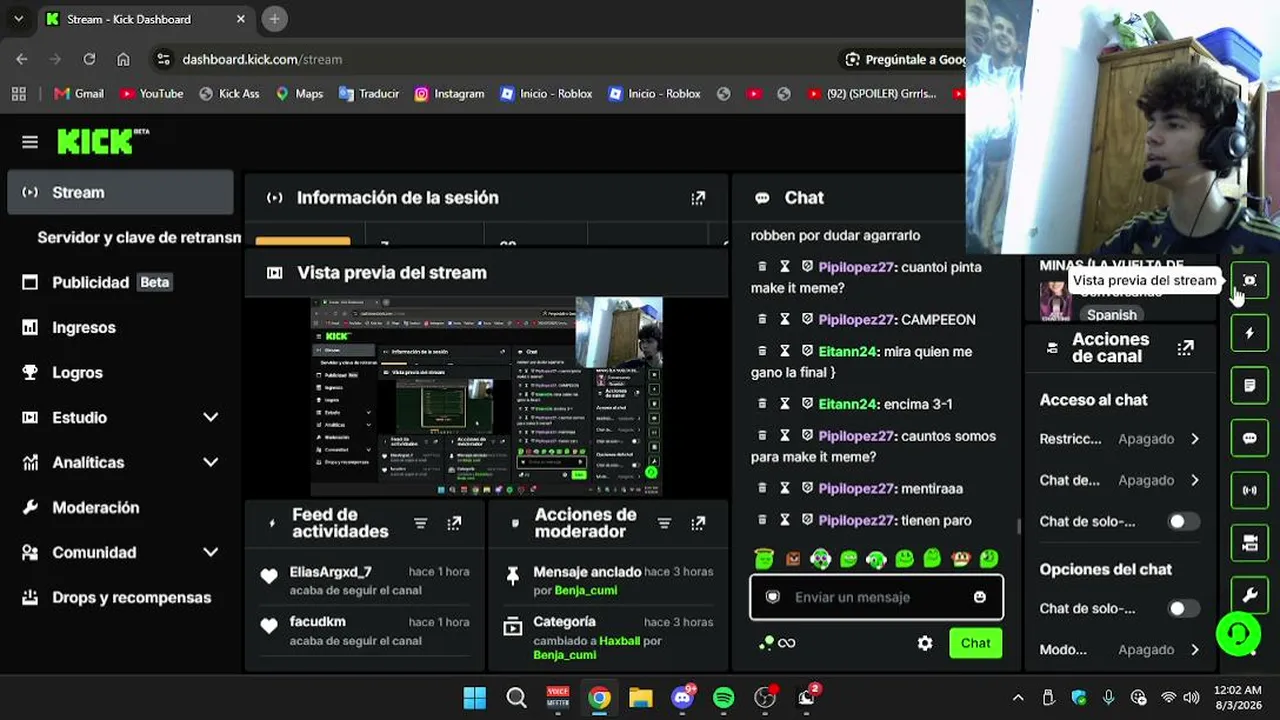Screen dimensions: 1280x720
Task: Ban Pipilopez27 on the 'mentiraaa' message
Action: tap(808, 488)
